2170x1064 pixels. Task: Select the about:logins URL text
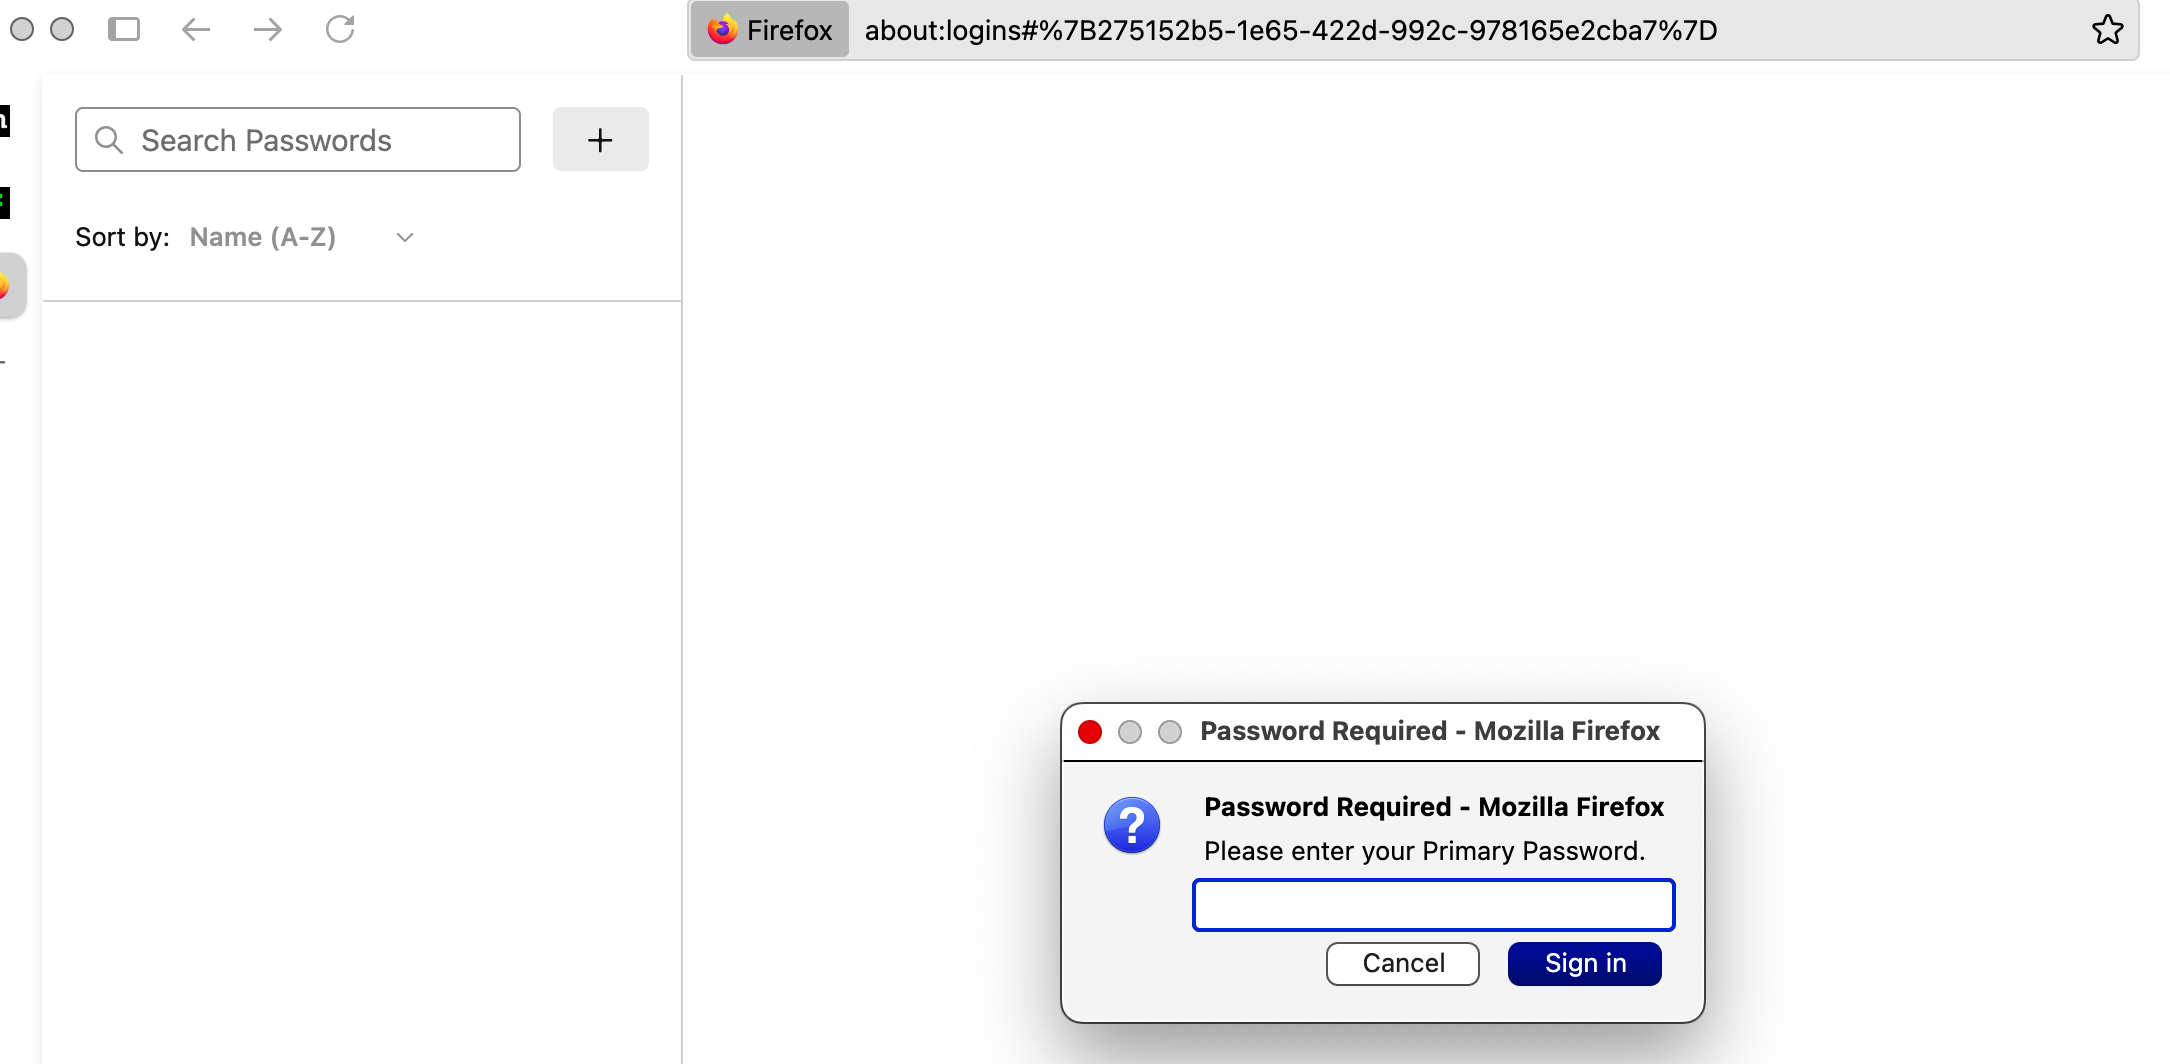coord(1290,30)
